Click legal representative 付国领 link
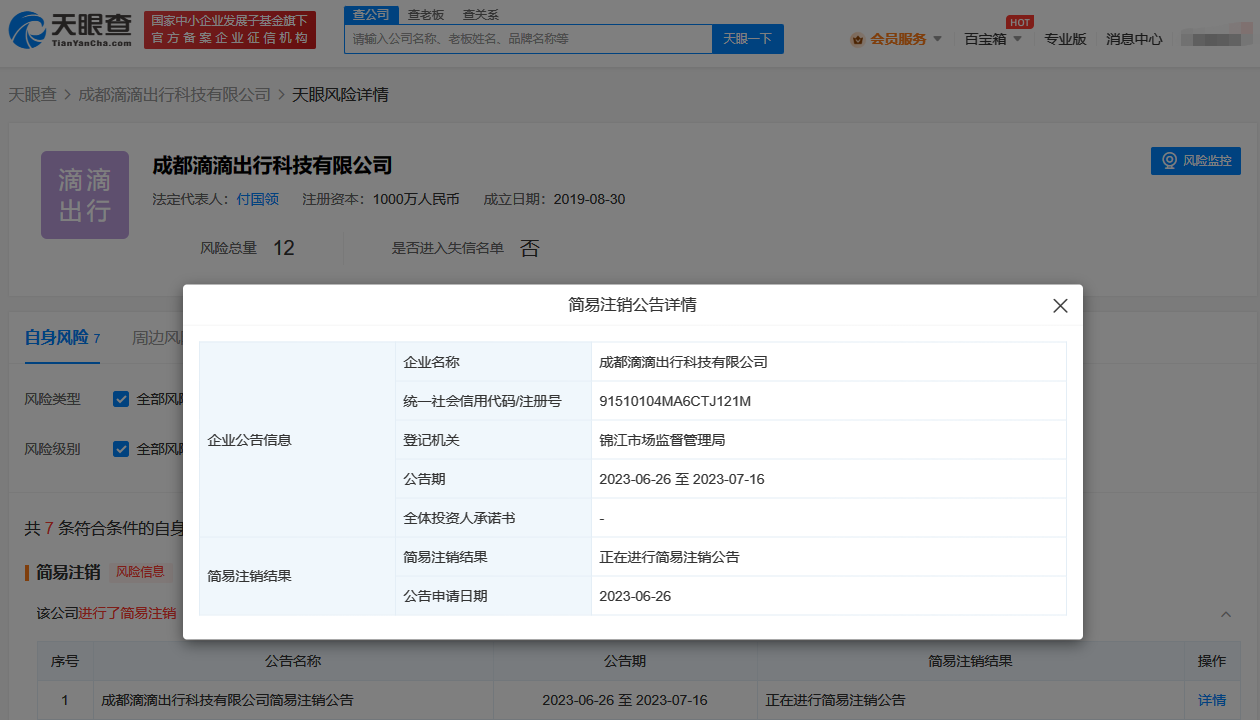 257,199
